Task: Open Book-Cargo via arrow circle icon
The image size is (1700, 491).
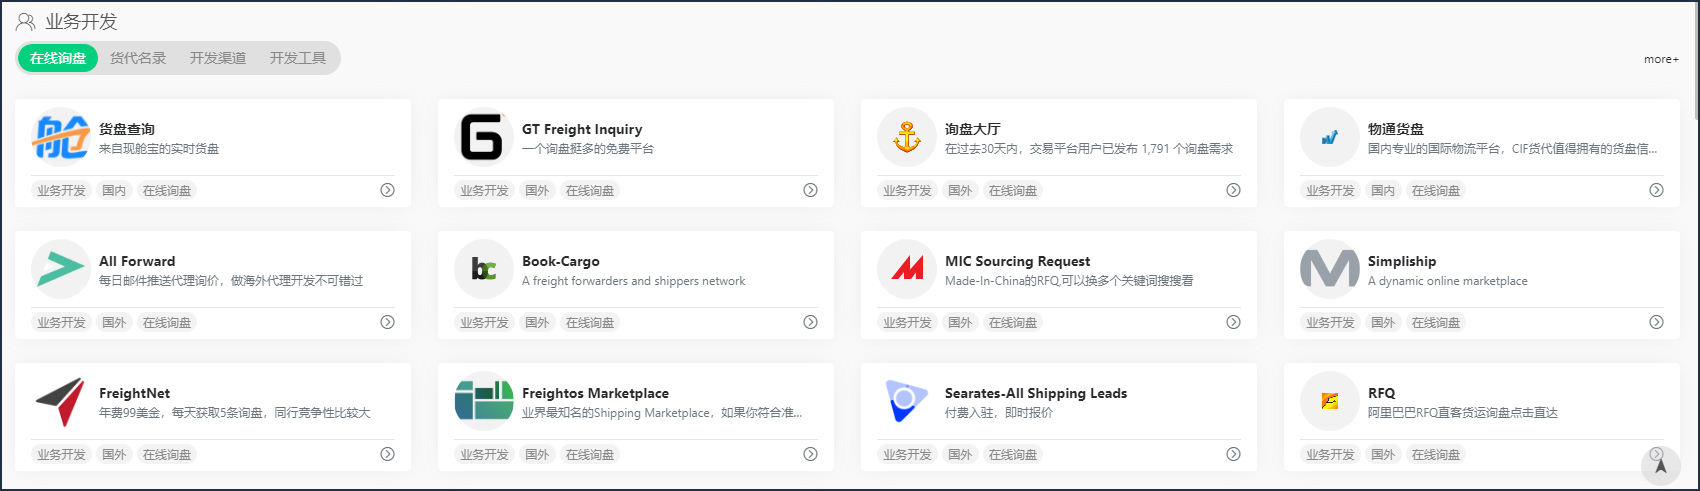Action: click(x=810, y=322)
